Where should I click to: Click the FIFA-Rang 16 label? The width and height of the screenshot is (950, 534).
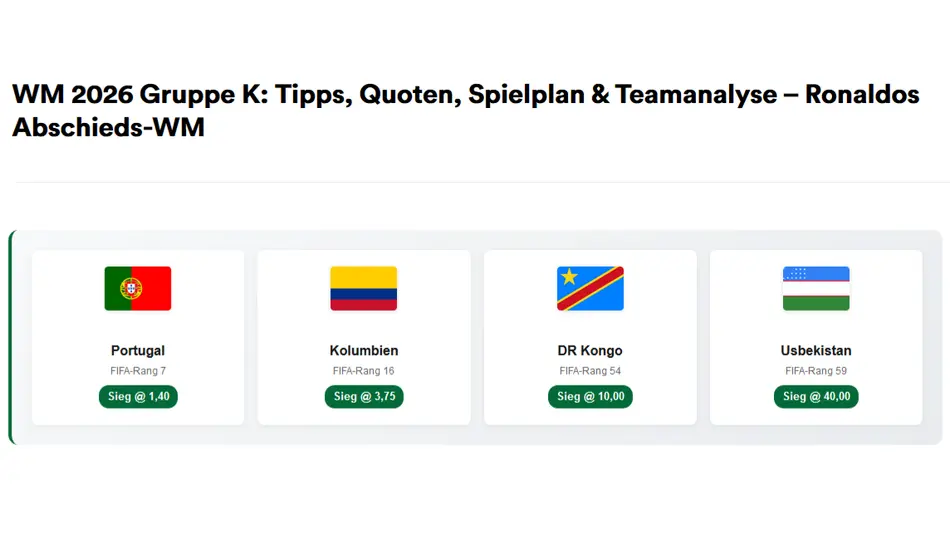(364, 371)
